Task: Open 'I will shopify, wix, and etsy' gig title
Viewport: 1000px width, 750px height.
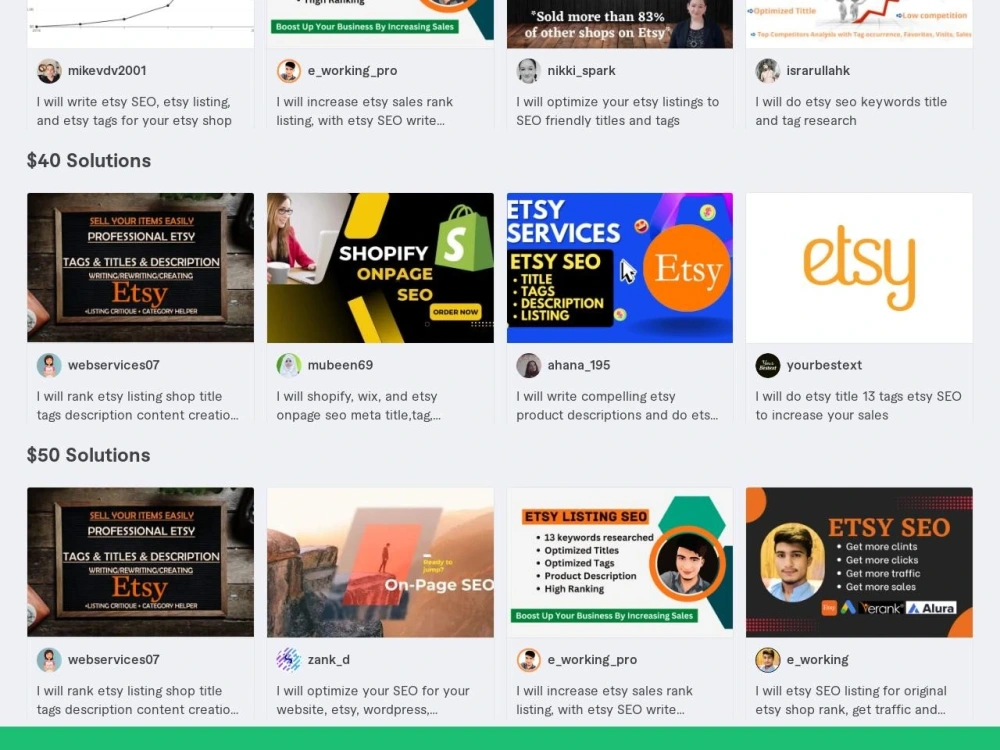Action: click(358, 406)
